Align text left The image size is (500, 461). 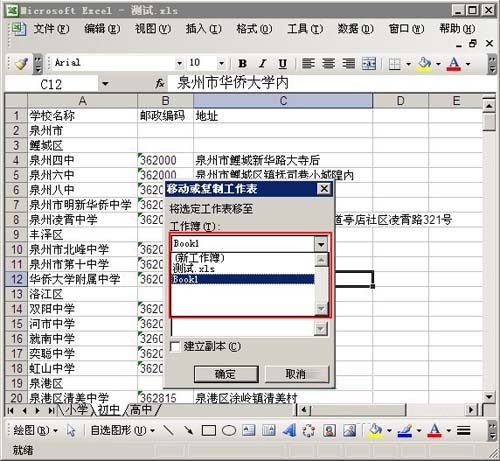(x=308, y=63)
